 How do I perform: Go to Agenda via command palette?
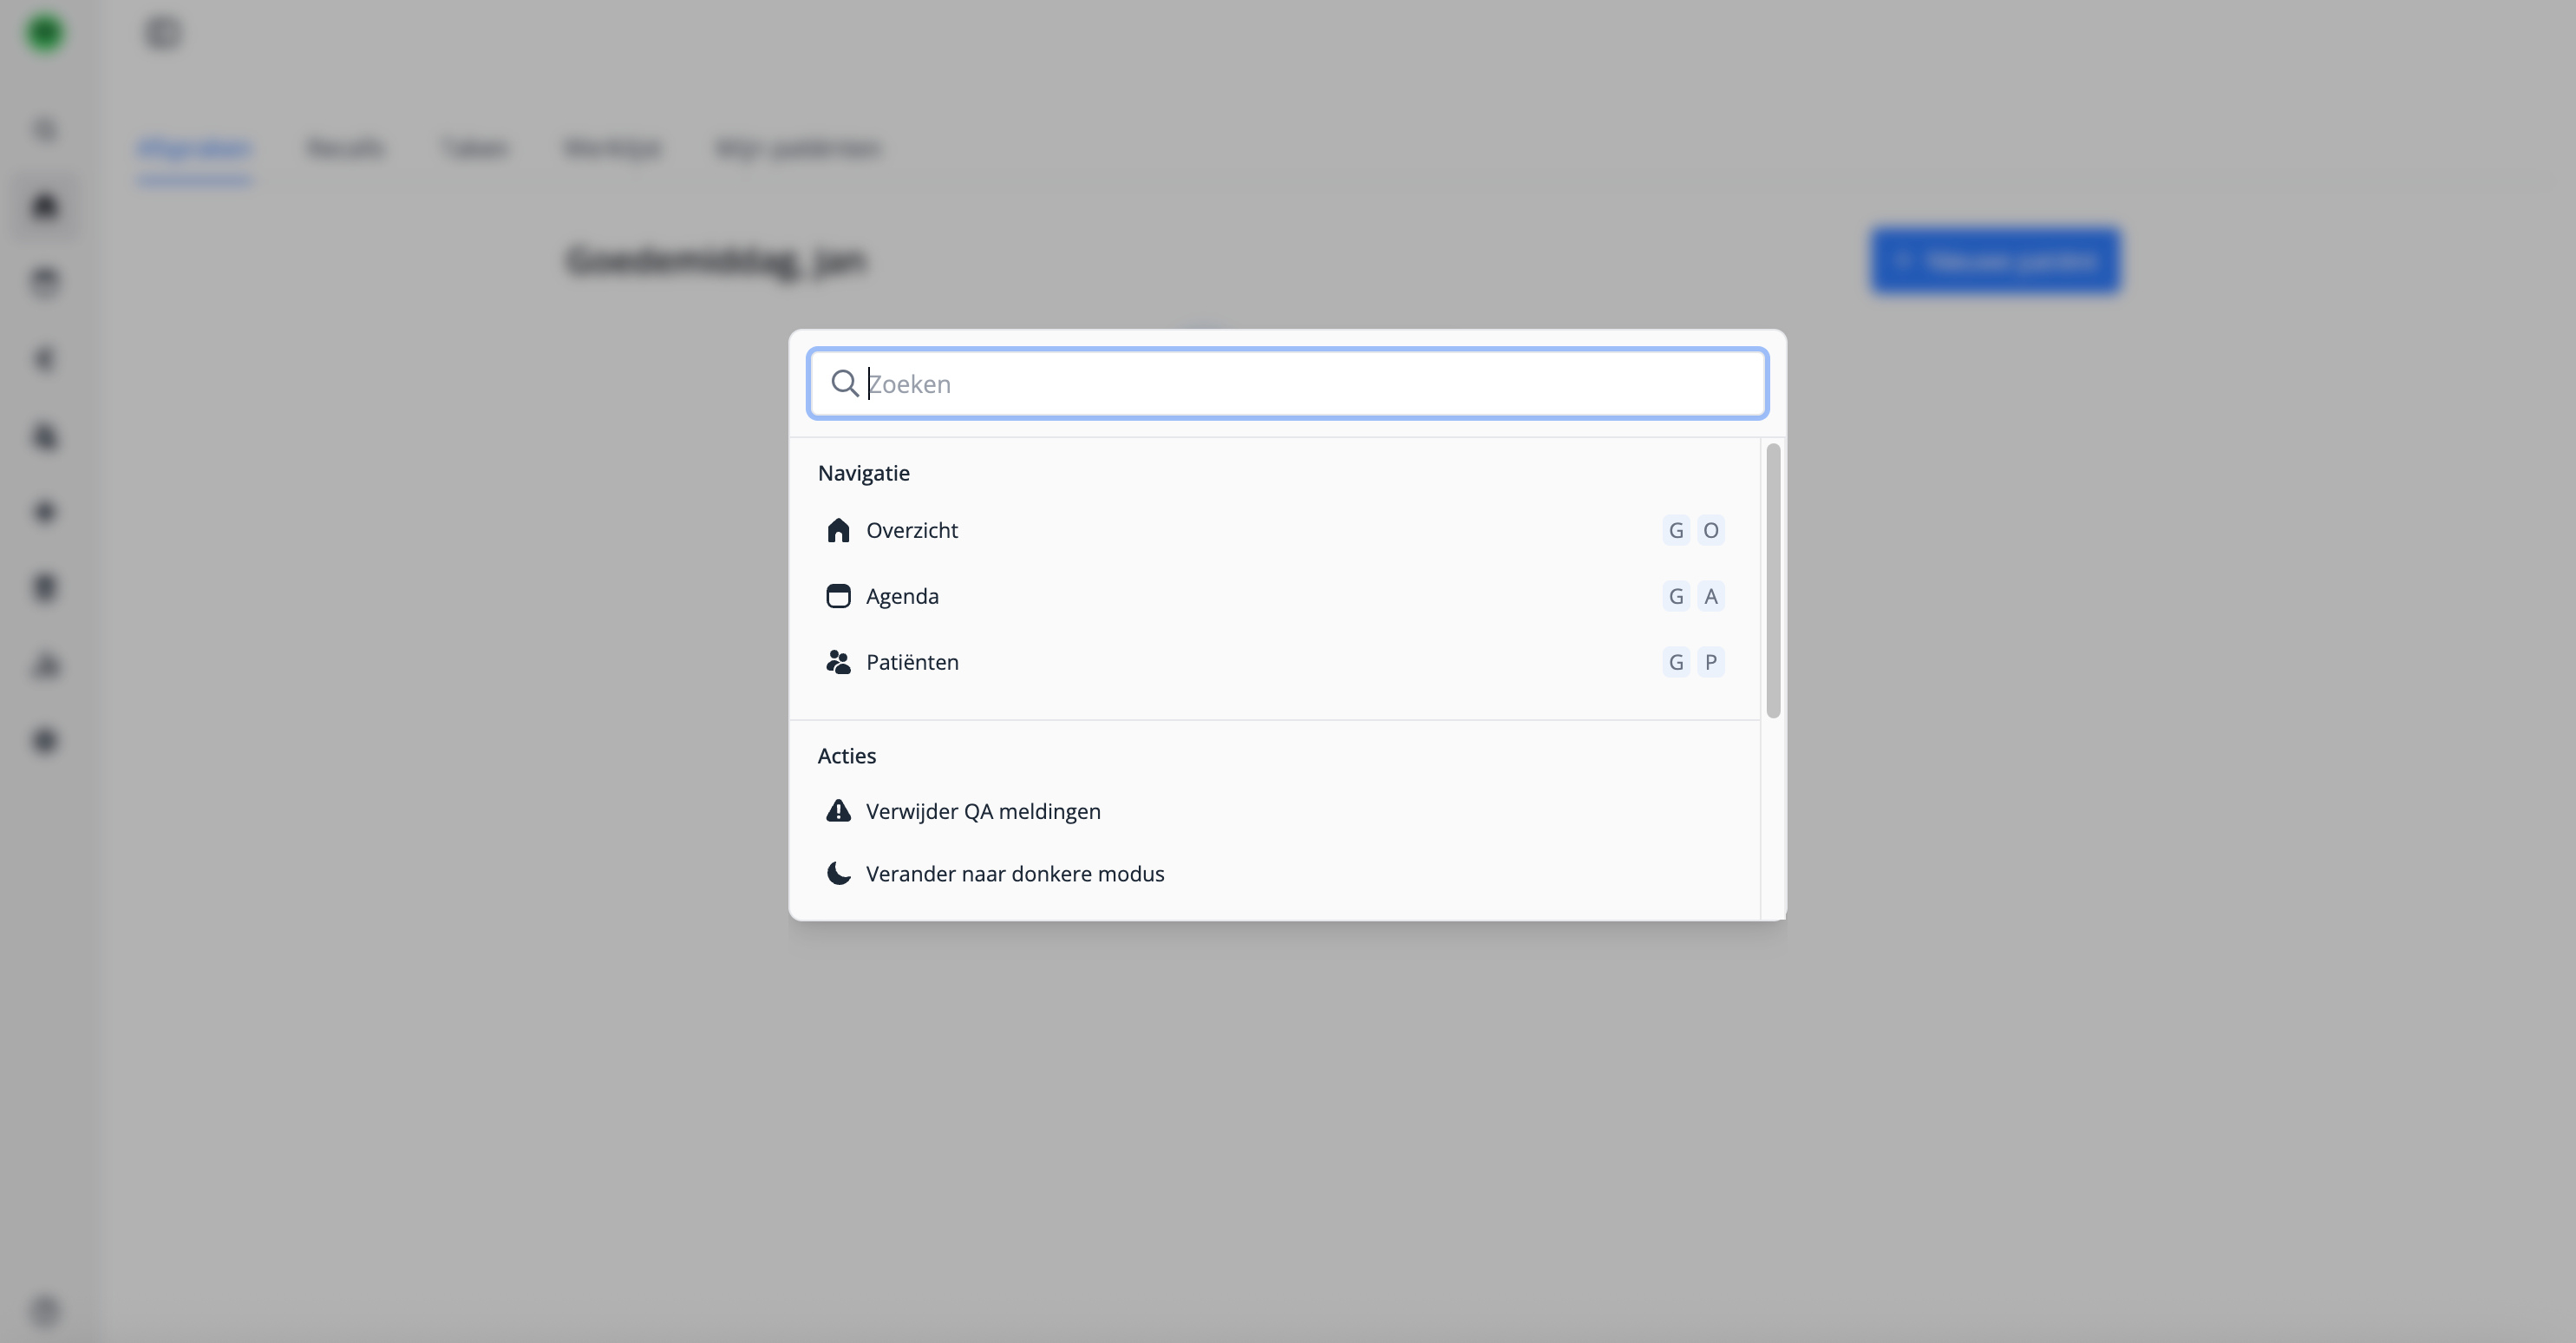[902, 596]
